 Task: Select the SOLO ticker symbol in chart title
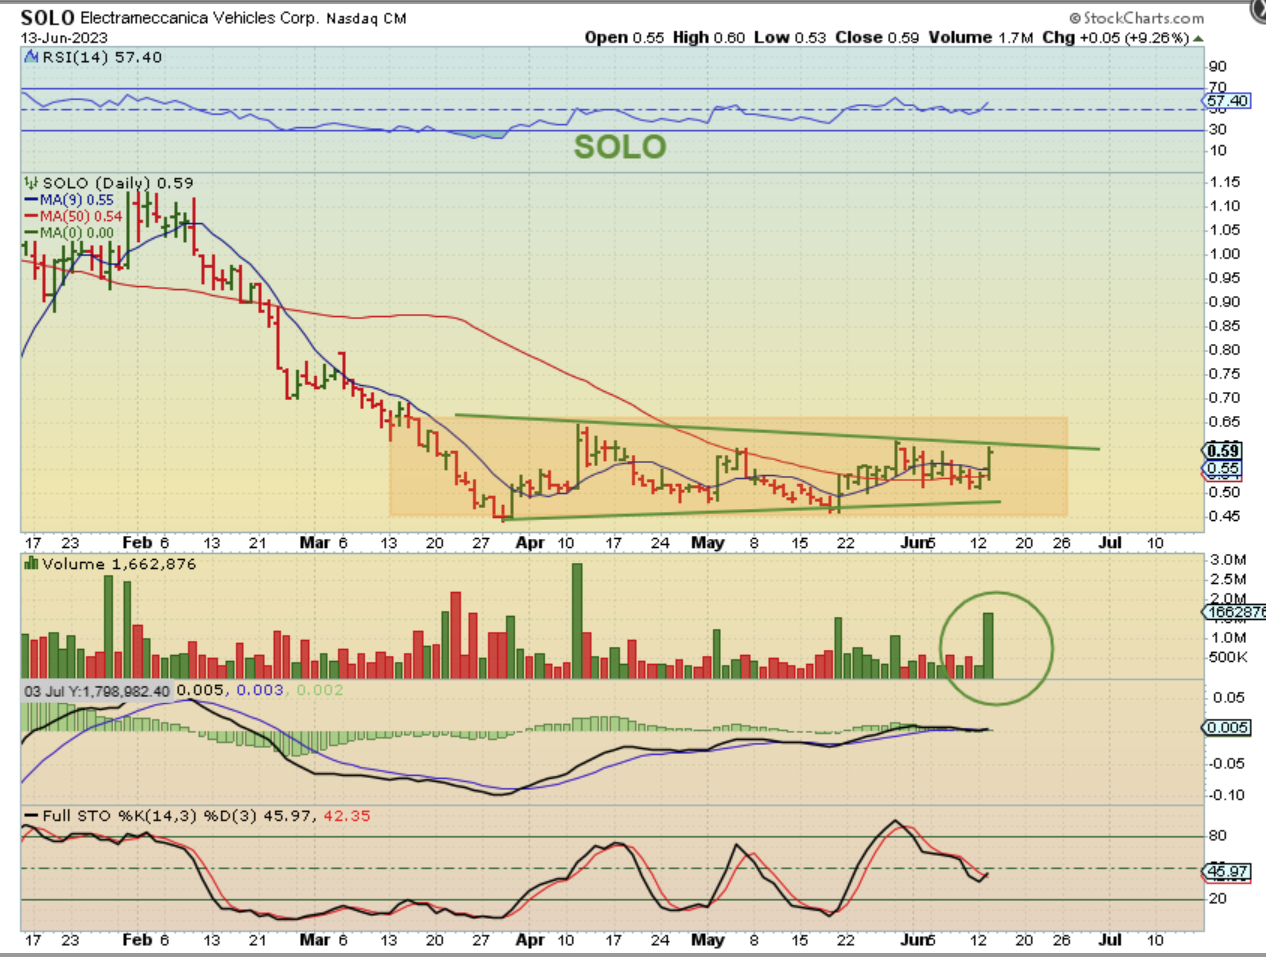point(47,18)
